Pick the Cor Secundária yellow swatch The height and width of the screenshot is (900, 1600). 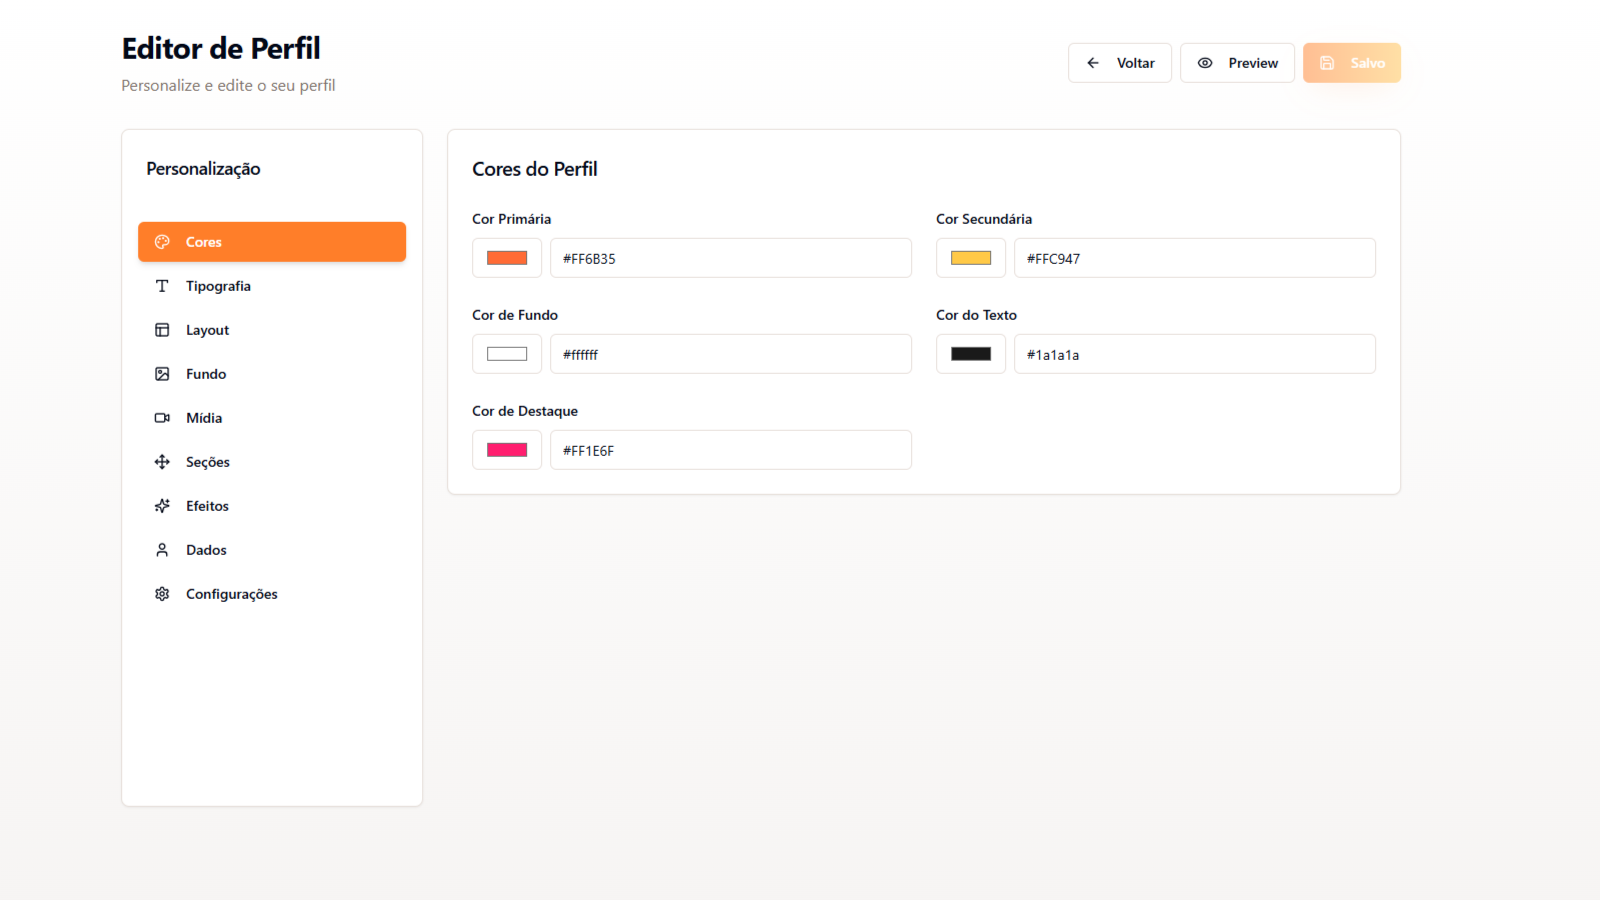tap(971, 258)
